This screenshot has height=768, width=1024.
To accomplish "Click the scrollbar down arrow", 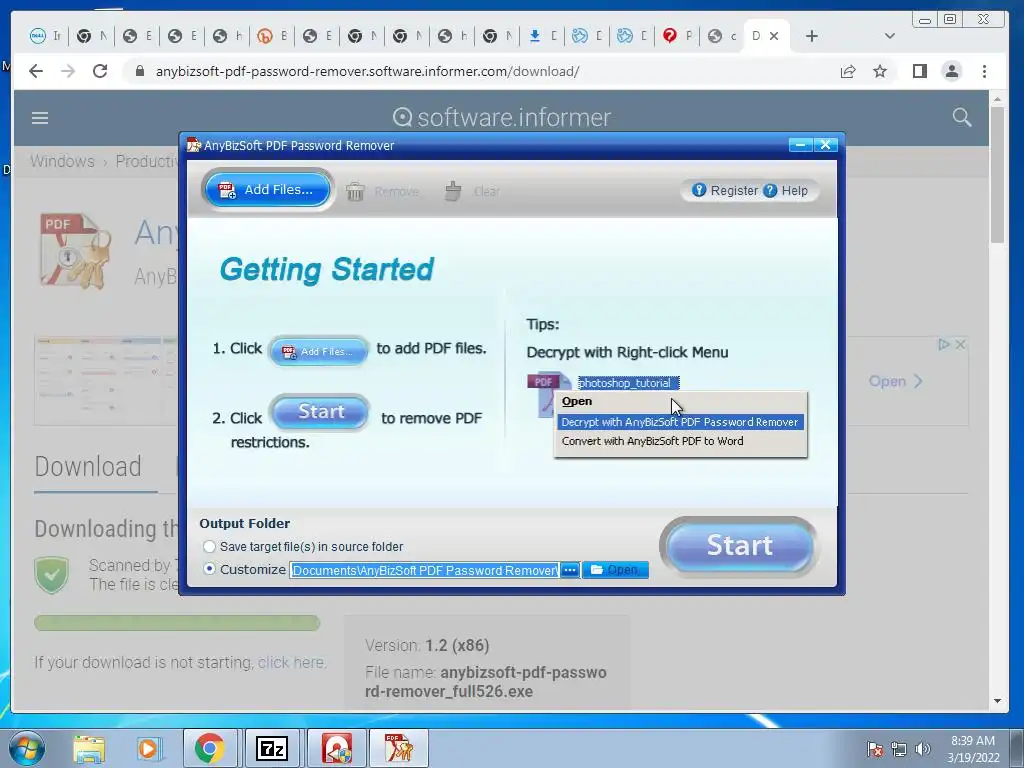I will [997, 701].
